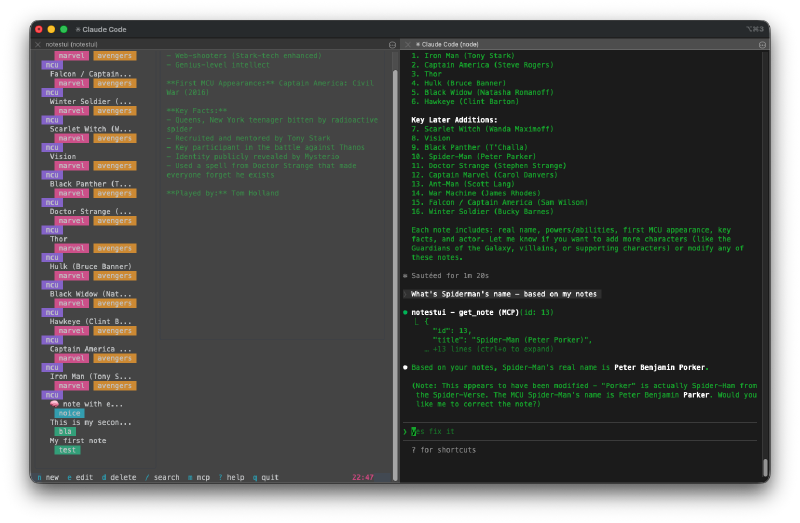
Task: Open the 'This is my secon...' note
Action: (90, 422)
